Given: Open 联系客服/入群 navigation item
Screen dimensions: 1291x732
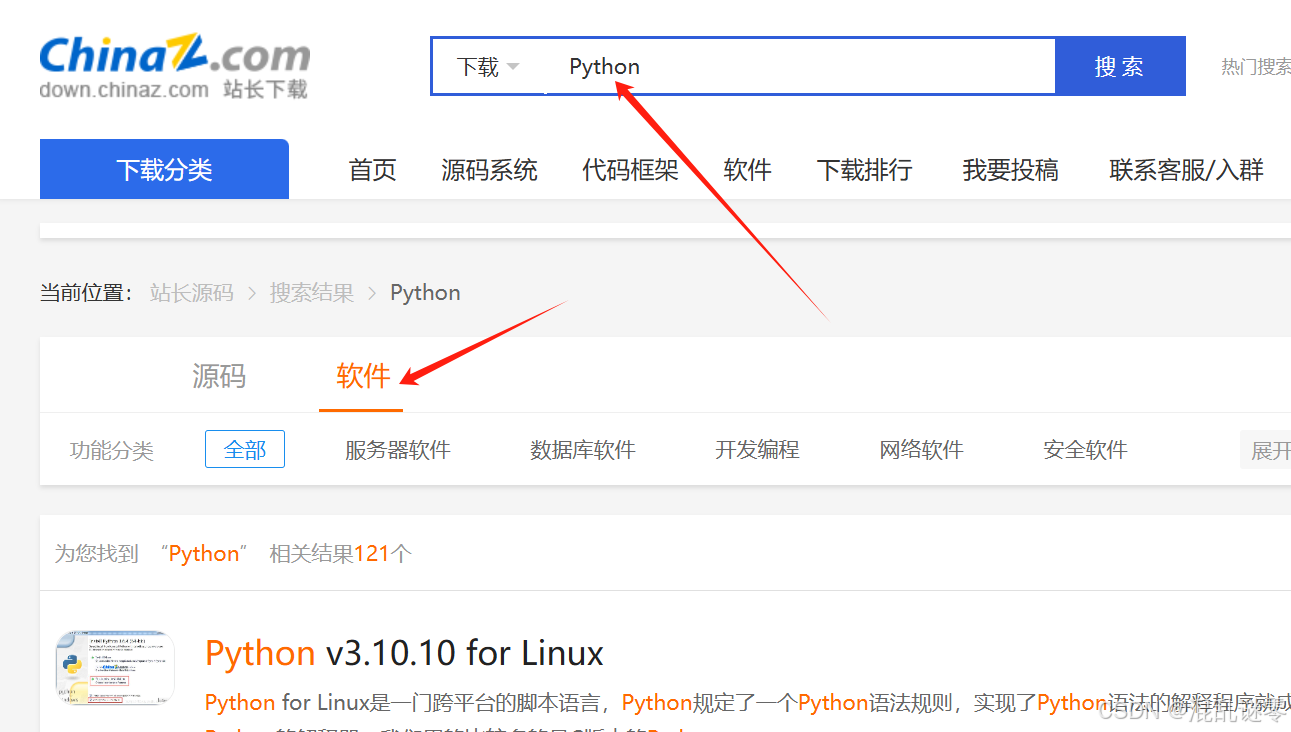Looking at the screenshot, I should coord(1187,170).
